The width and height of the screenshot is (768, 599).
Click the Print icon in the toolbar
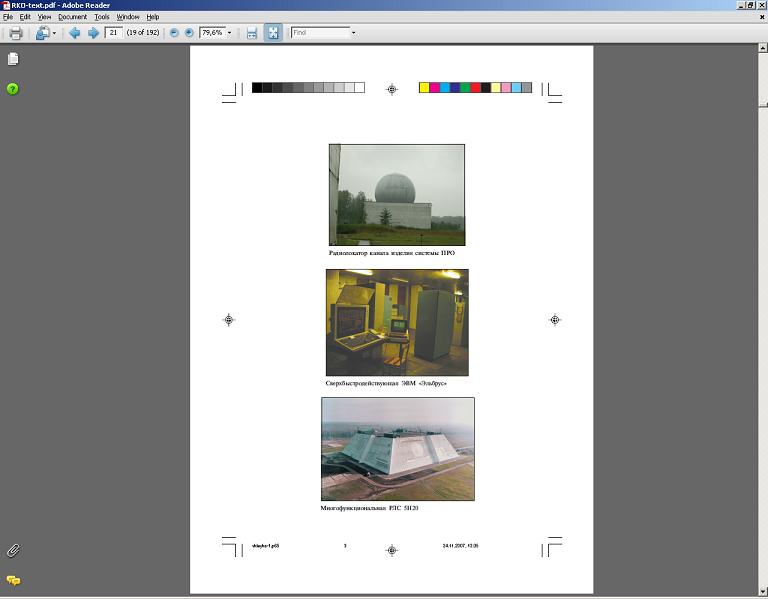pos(16,33)
